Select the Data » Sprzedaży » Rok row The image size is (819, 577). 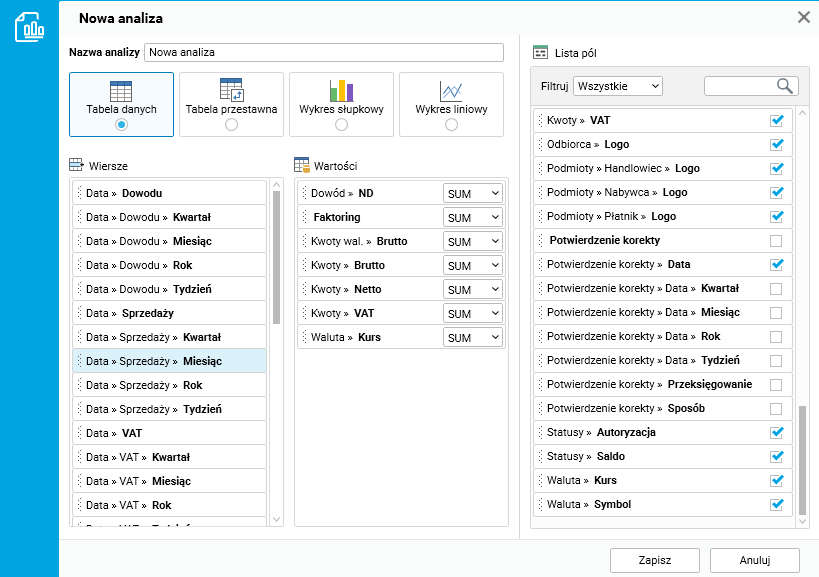coord(170,385)
